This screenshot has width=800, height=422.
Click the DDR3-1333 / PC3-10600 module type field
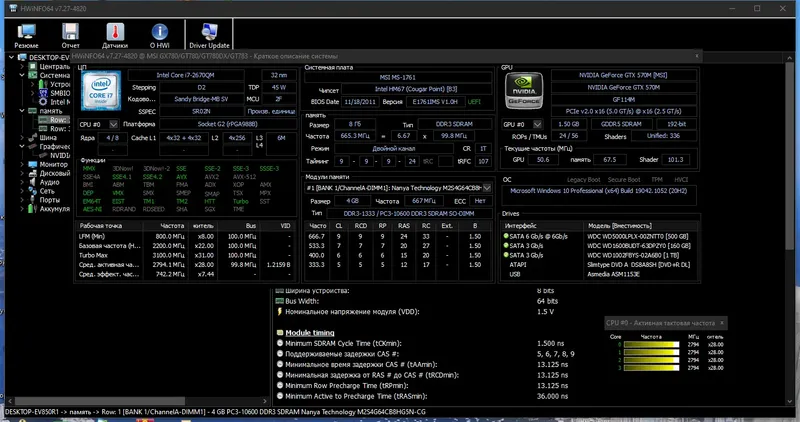(x=409, y=213)
